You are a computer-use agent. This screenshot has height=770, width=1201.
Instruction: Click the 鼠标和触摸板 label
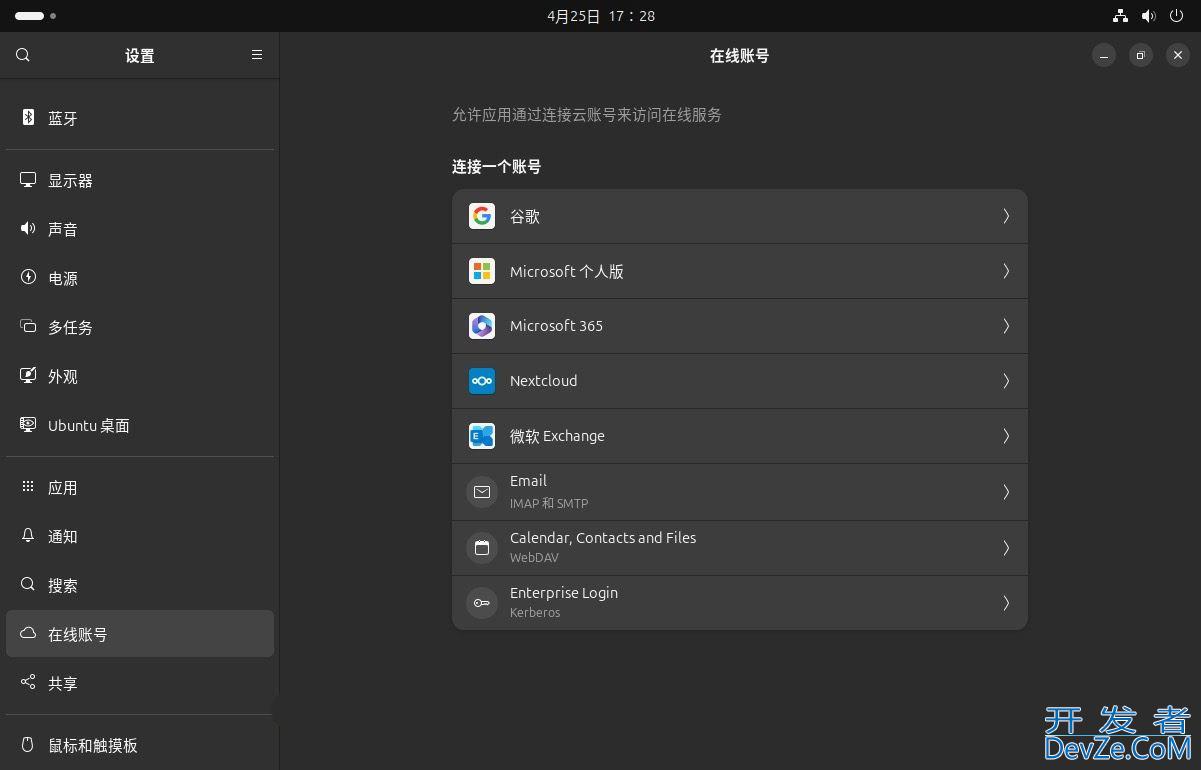tap(93, 746)
